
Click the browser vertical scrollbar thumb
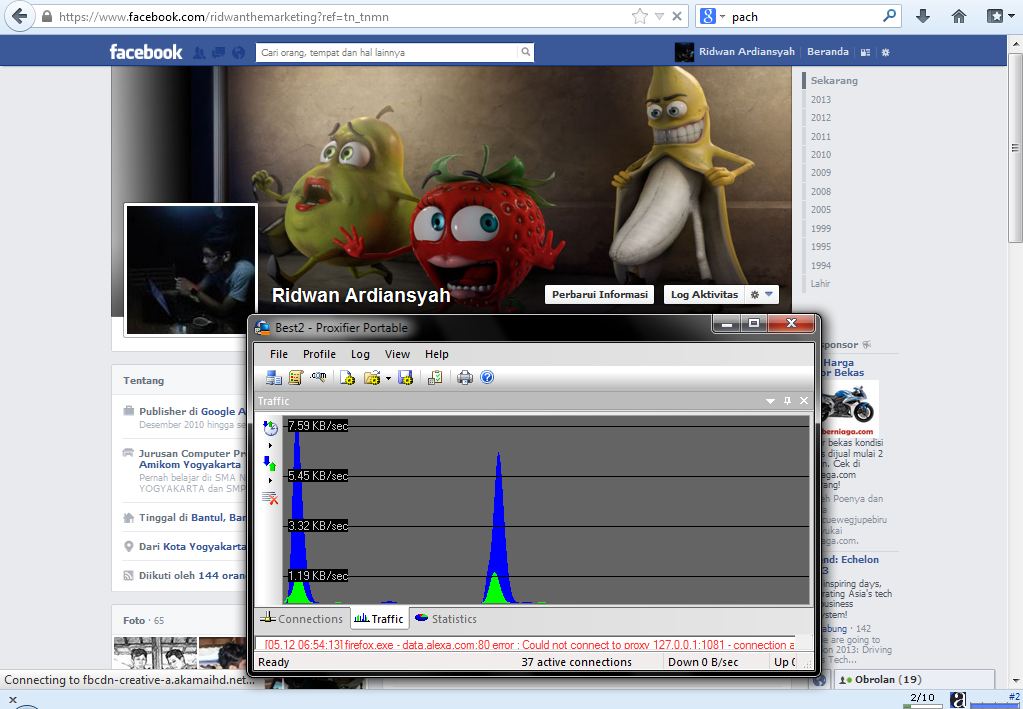pyautogui.click(x=1015, y=149)
